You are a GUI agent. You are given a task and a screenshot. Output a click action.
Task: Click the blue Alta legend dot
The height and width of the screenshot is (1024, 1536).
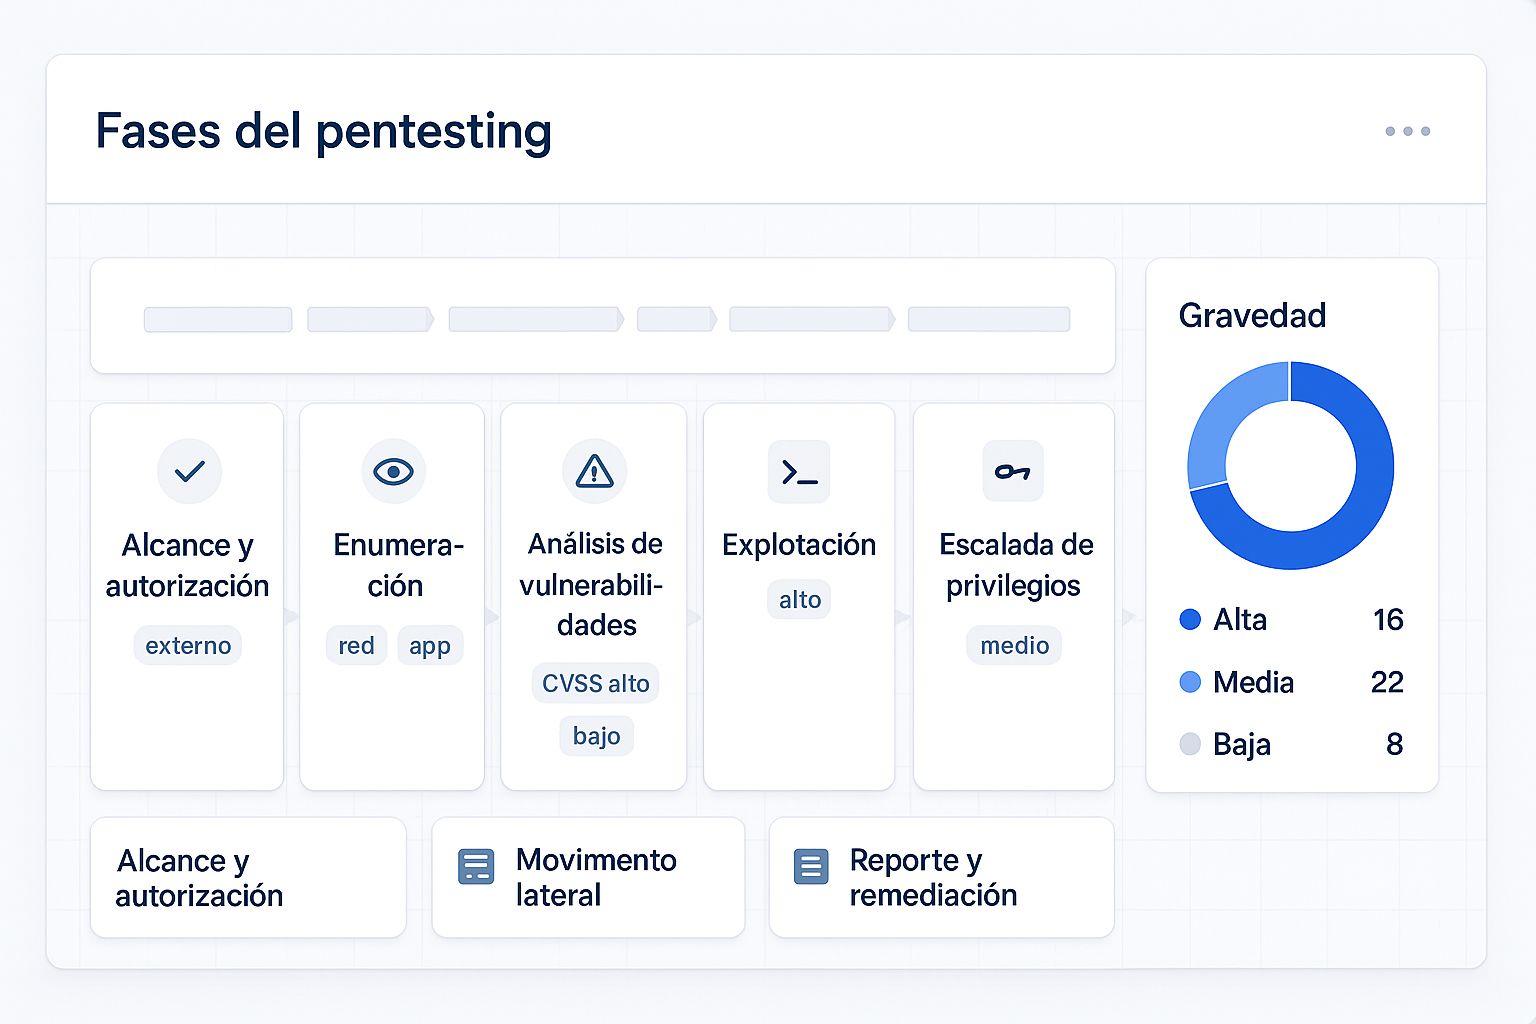(x=1189, y=620)
